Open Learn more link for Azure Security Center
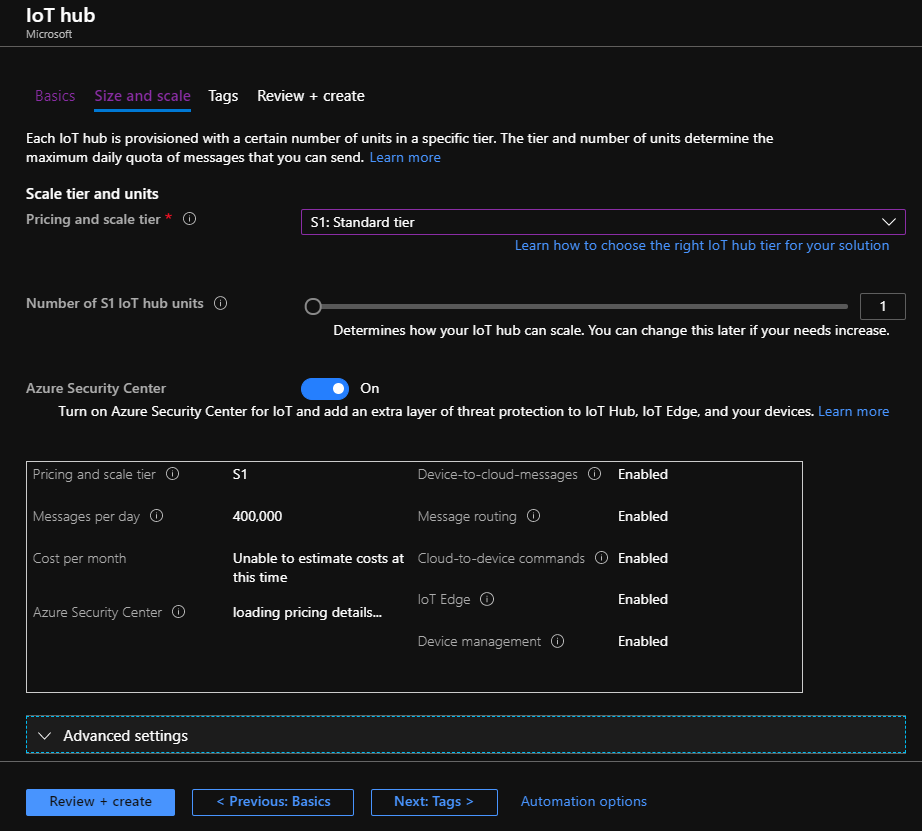 pyautogui.click(x=853, y=411)
